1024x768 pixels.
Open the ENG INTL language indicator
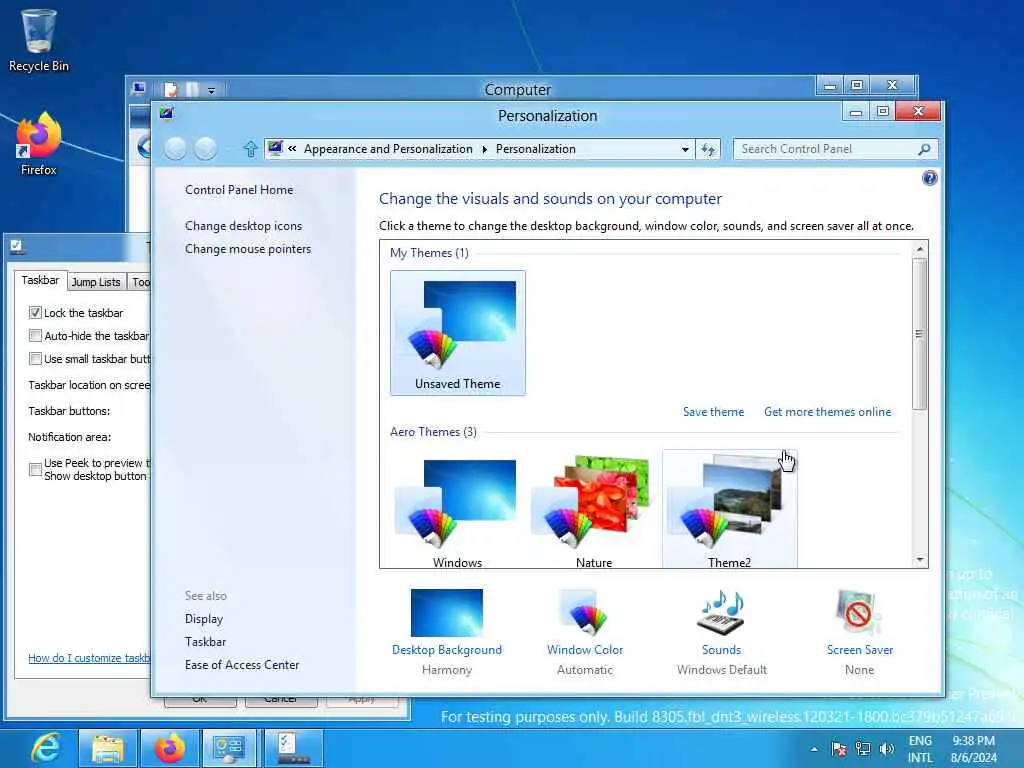[x=920, y=749]
